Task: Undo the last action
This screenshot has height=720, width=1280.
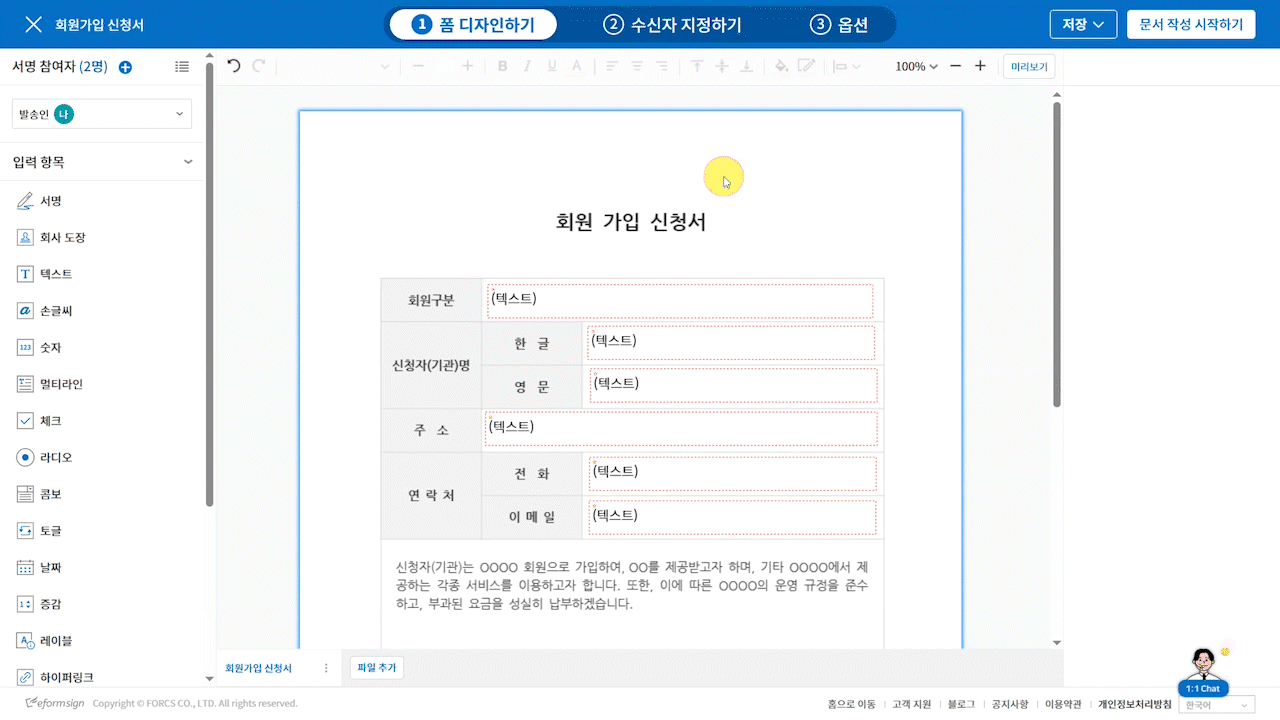Action: click(x=234, y=66)
